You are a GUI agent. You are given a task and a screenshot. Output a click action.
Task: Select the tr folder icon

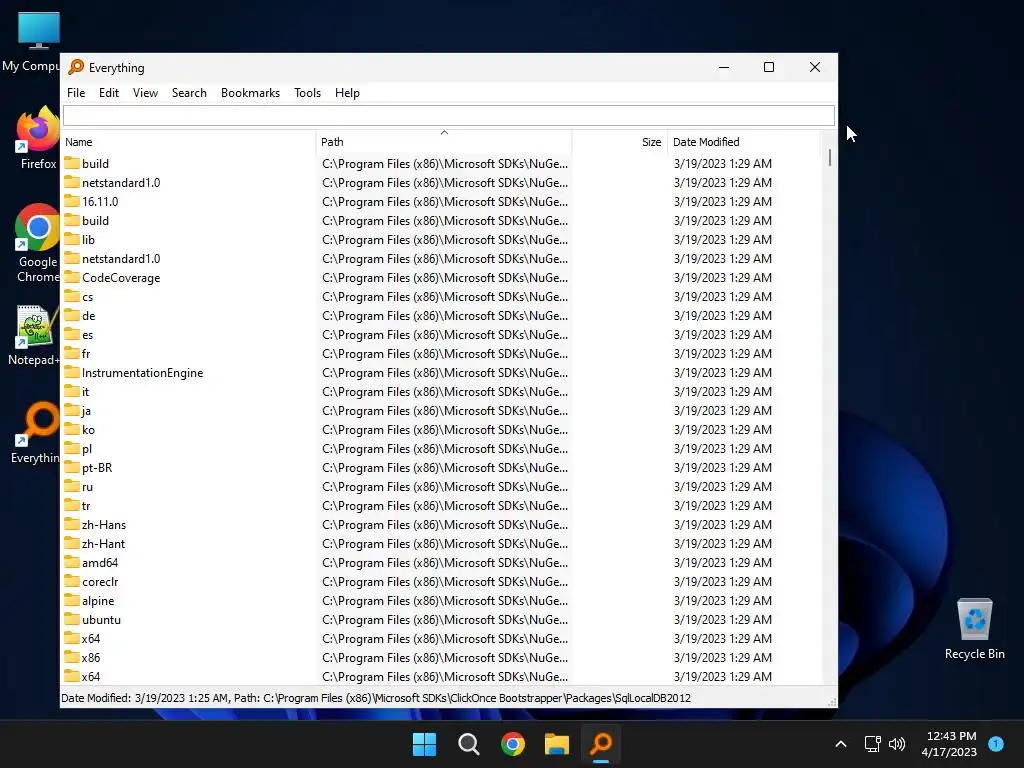[x=72, y=505]
